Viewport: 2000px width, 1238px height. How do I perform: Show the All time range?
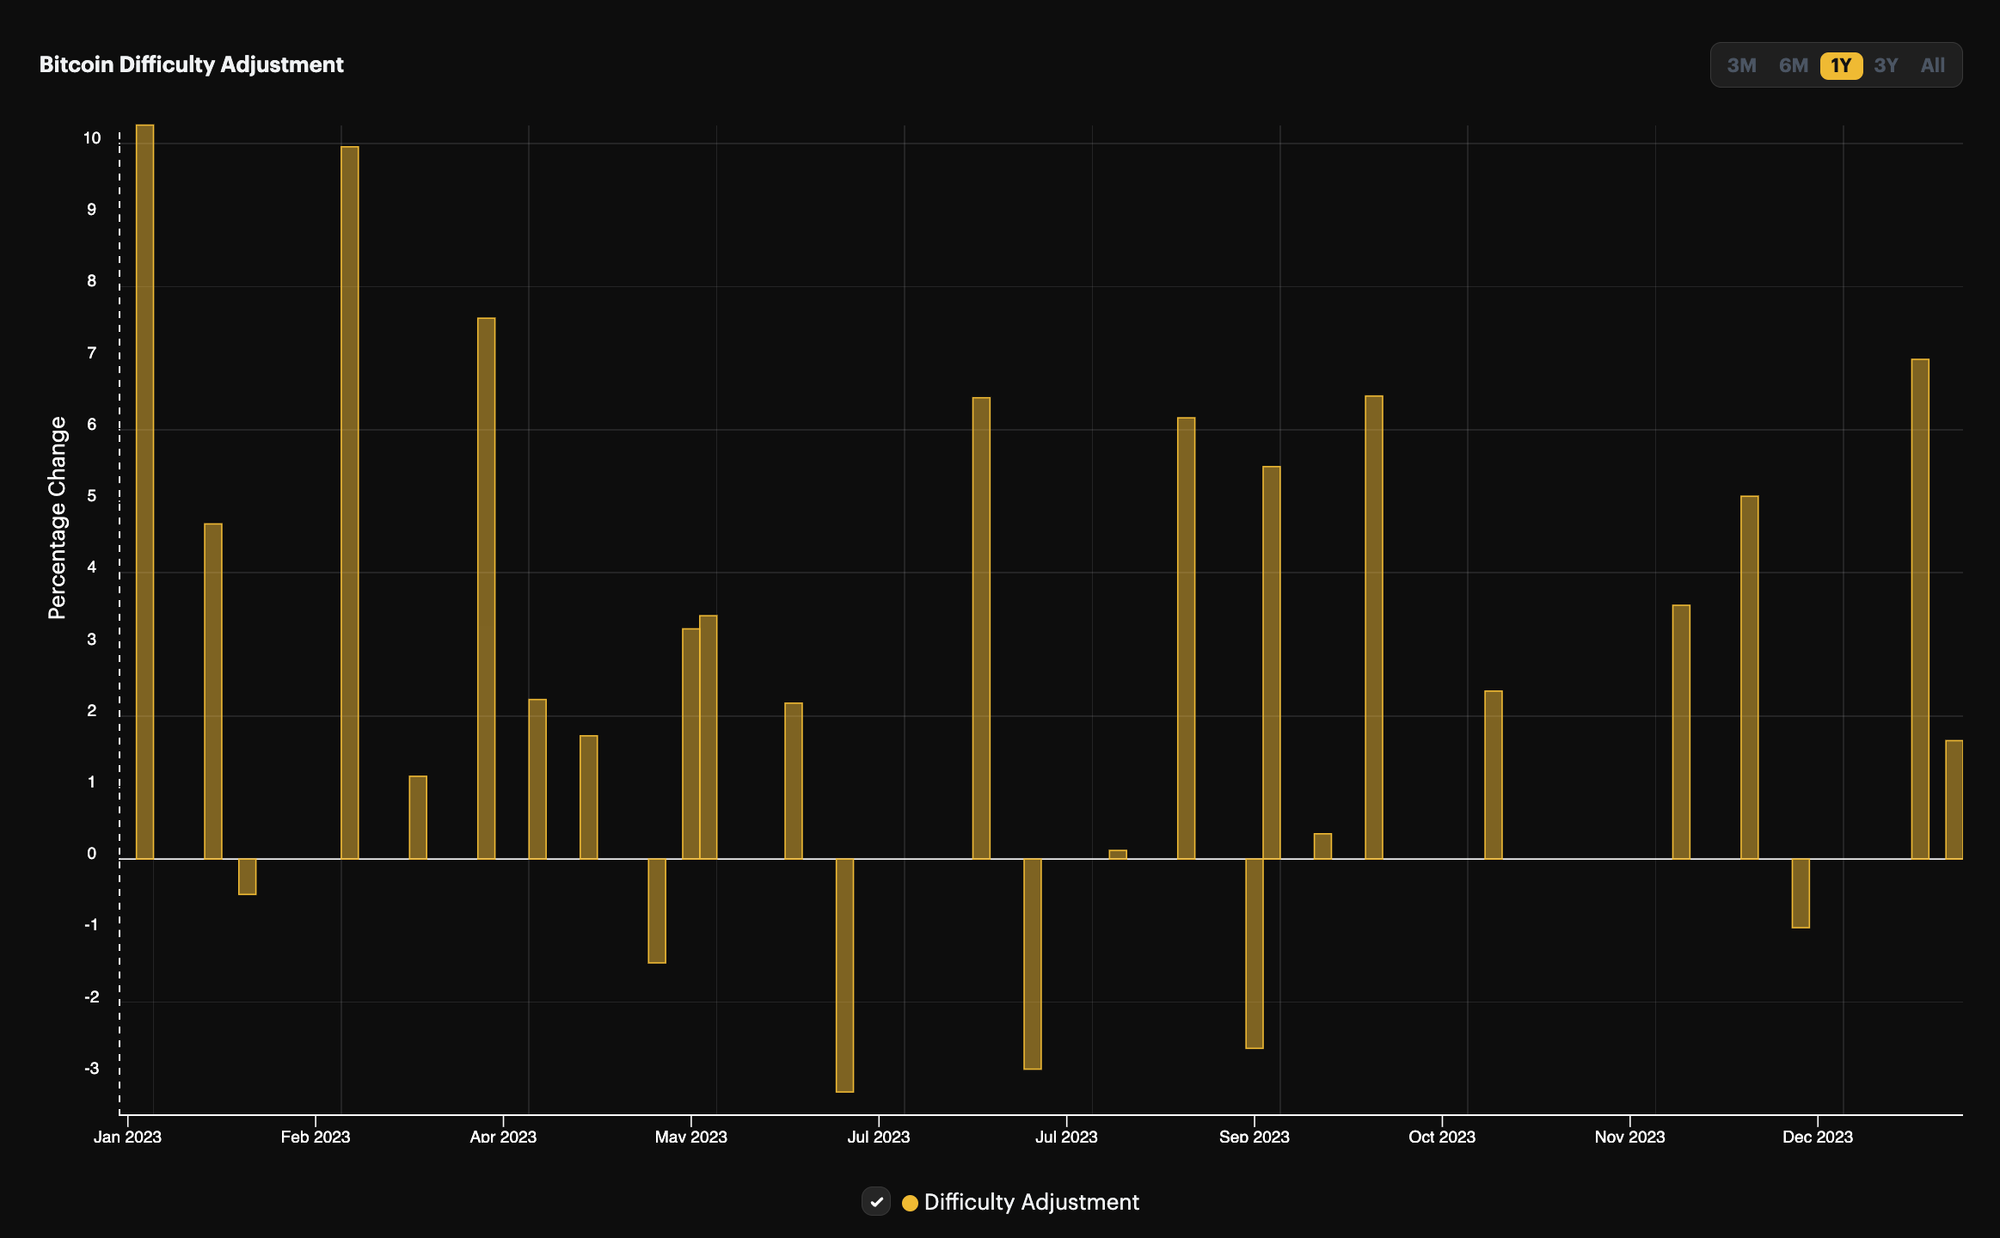coord(1932,66)
